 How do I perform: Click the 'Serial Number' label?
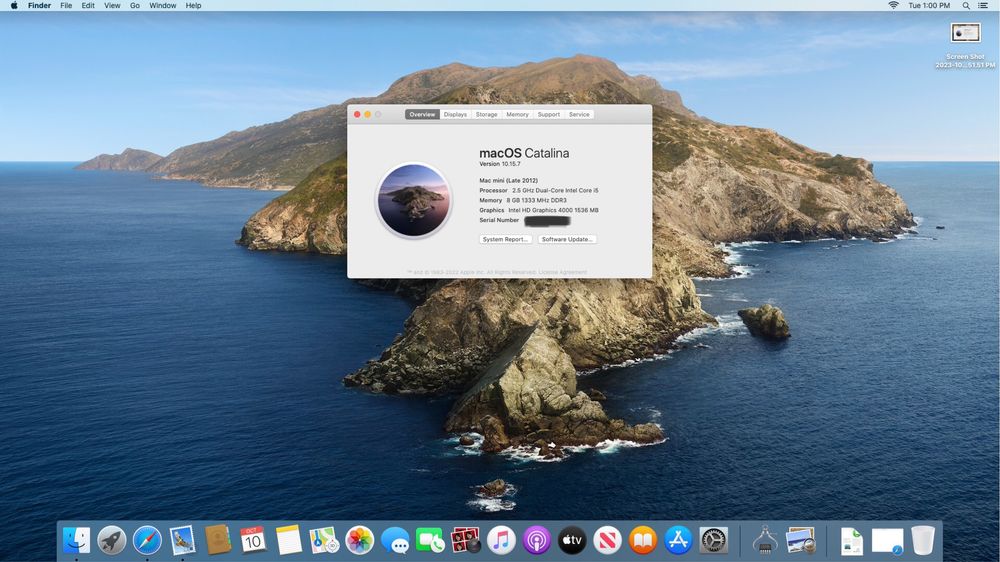[499, 220]
